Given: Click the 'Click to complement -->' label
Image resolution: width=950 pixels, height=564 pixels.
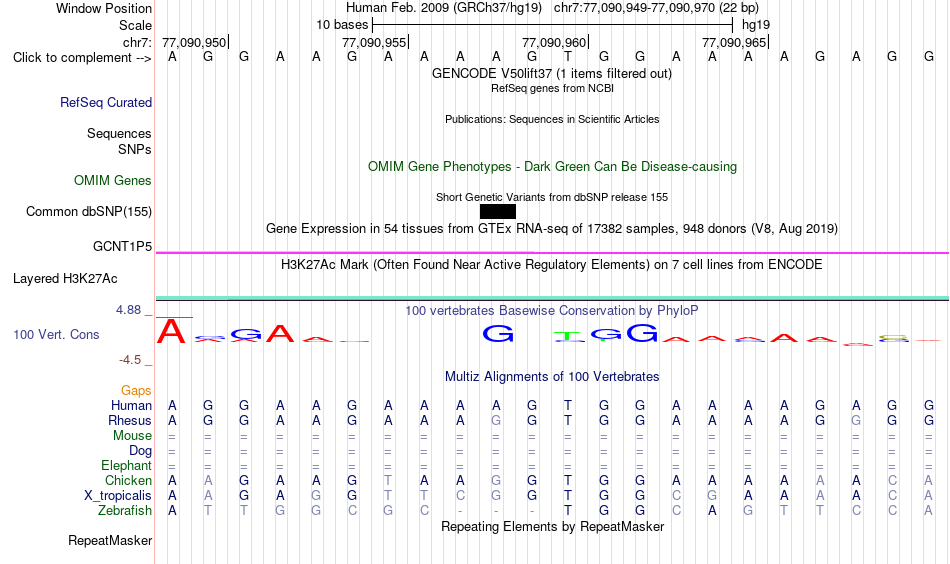Looking at the screenshot, I should (82, 58).
